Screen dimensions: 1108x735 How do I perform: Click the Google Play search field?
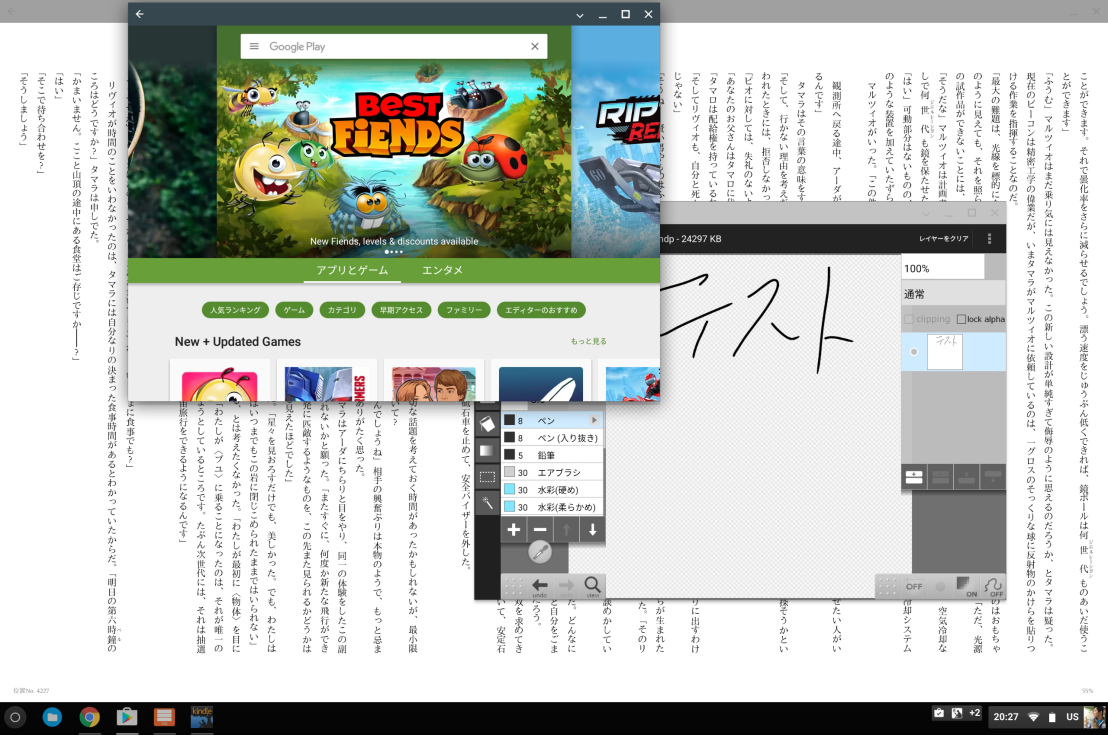pos(396,47)
